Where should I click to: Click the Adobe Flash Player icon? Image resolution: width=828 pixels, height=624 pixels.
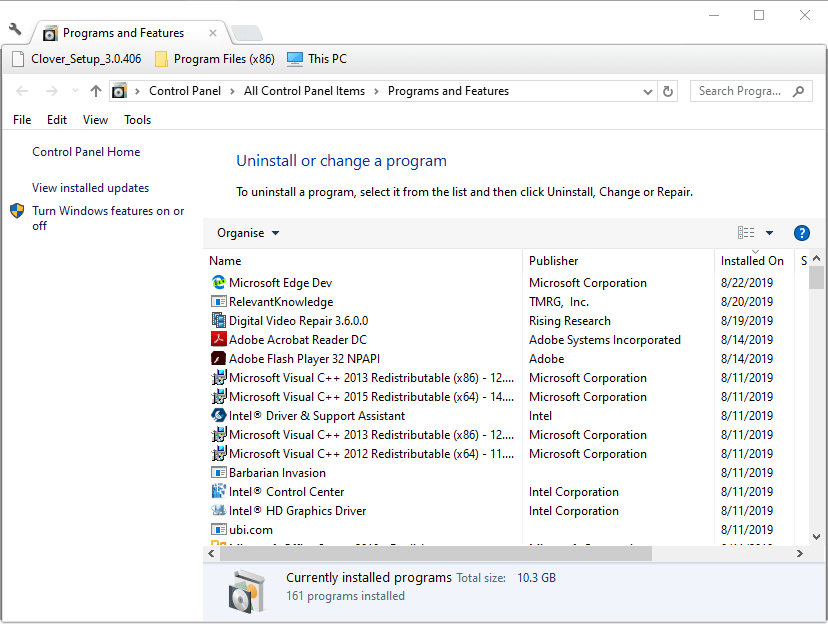219,359
